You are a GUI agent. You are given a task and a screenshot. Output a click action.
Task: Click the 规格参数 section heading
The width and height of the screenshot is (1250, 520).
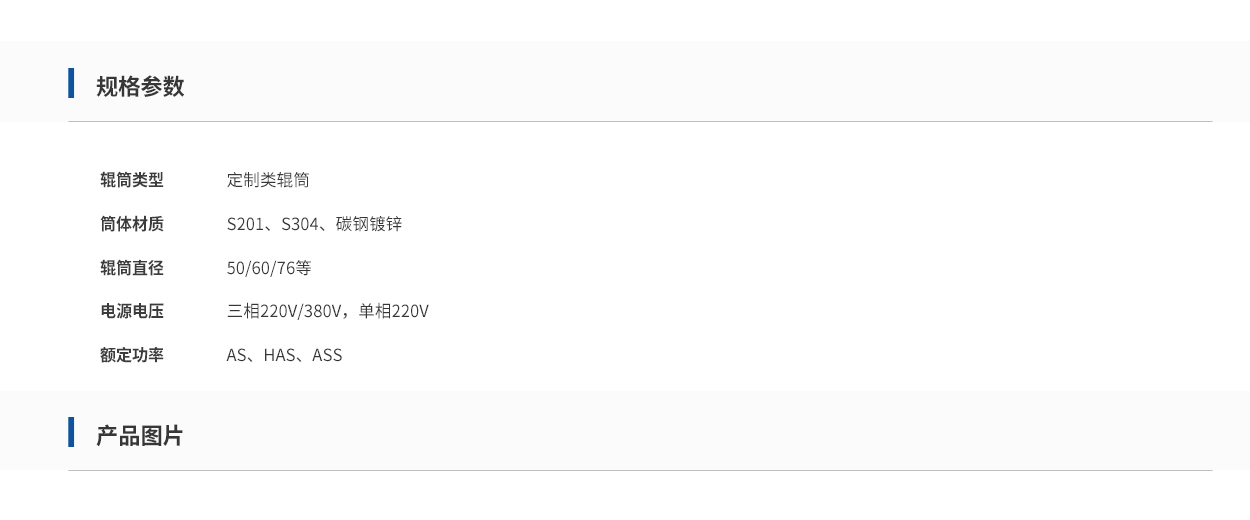click(x=140, y=86)
